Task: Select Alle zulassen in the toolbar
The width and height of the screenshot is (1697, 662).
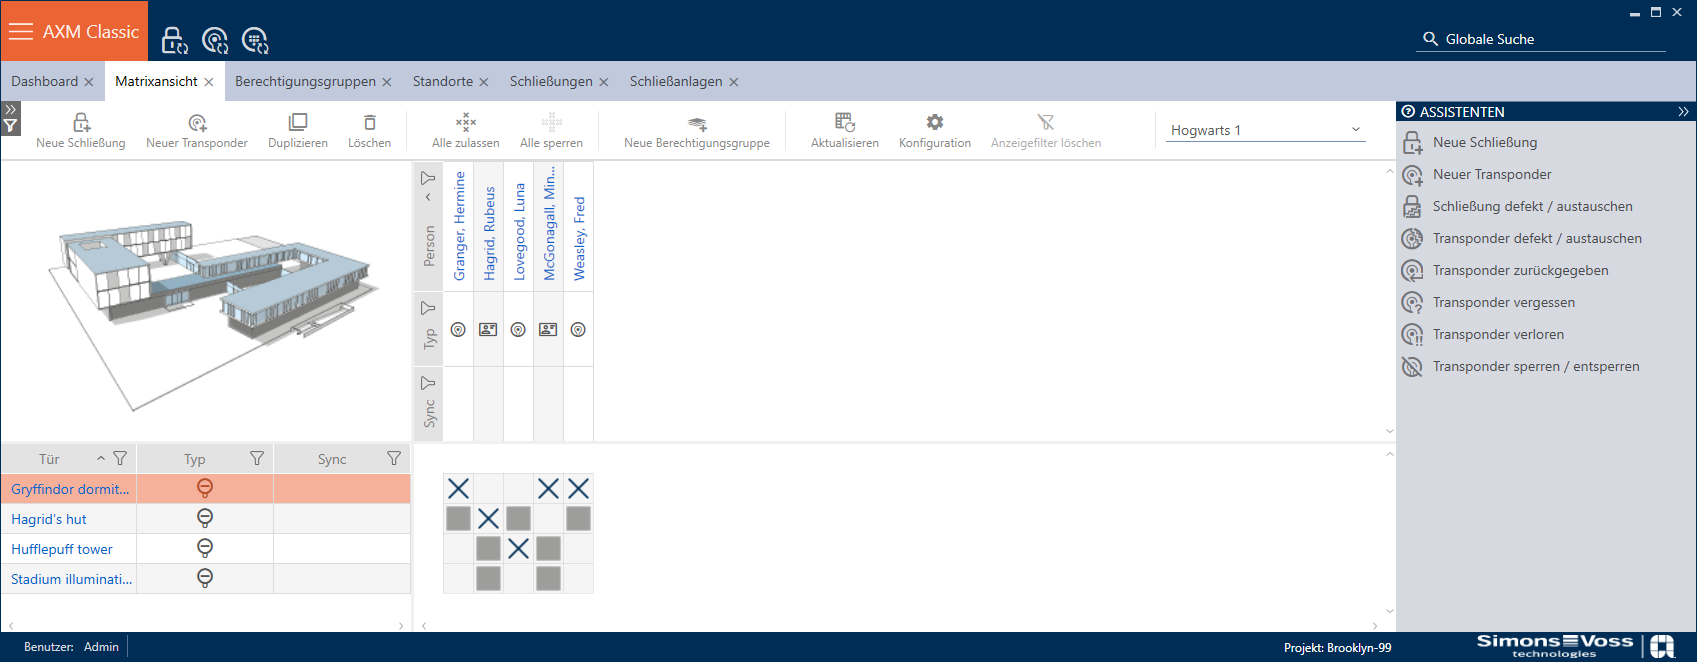Action: pos(465,123)
